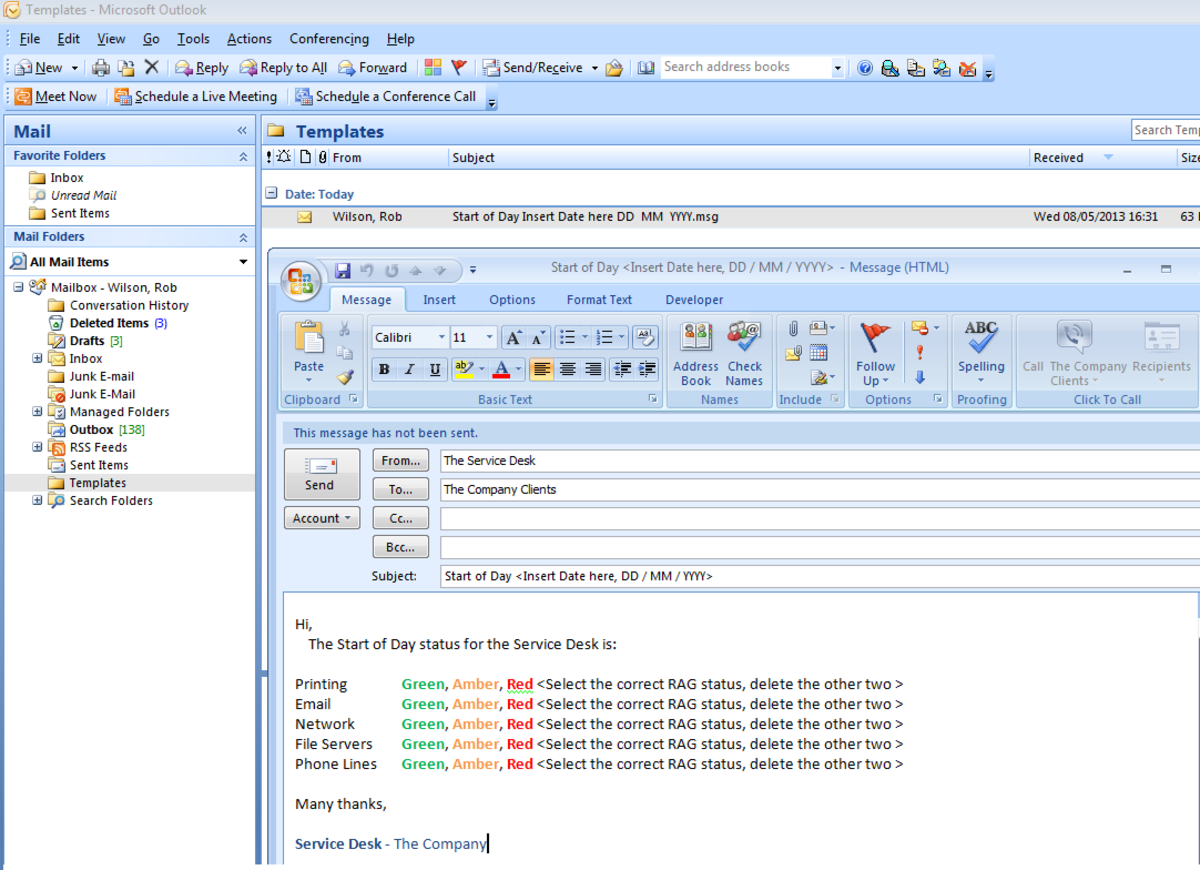Click the Print icon in main toolbar
Image resolution: width=1200 pixels, height=870 pixels.
(101, 68)
